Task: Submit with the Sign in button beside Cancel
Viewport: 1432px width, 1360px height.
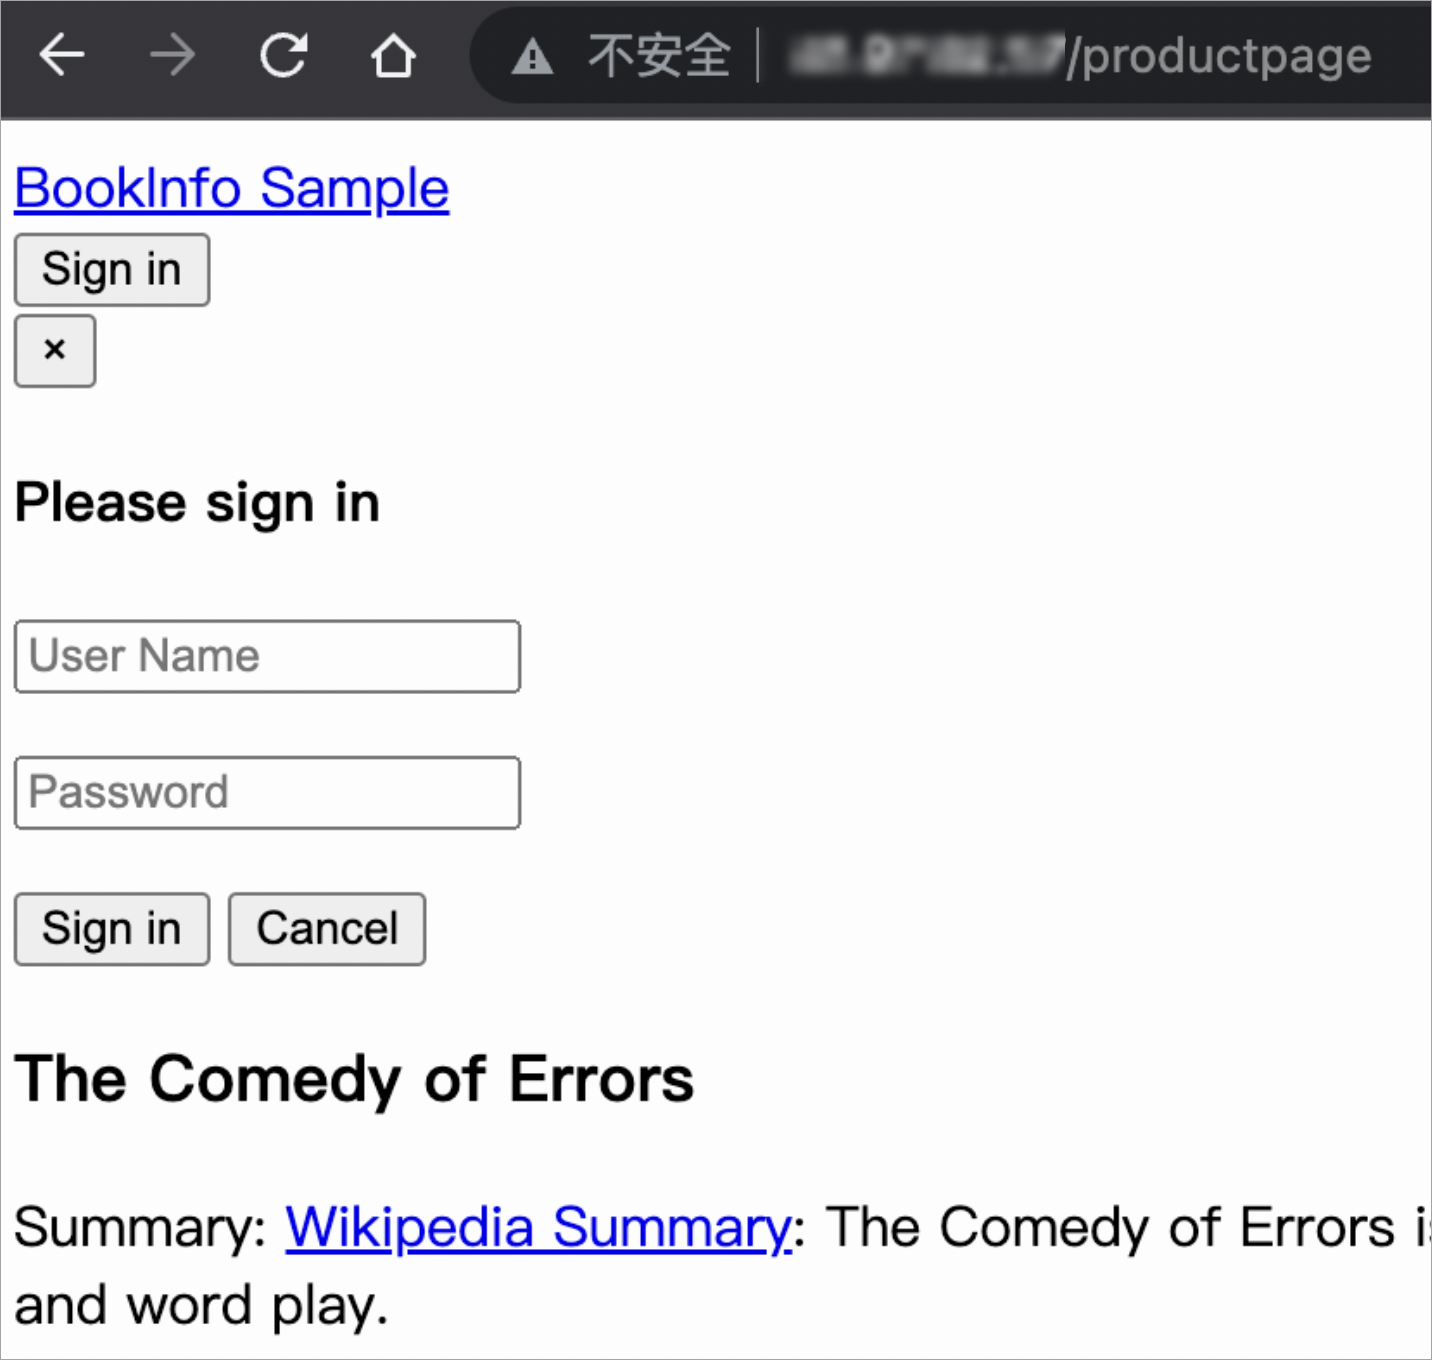Action: [x=111, y=929]
